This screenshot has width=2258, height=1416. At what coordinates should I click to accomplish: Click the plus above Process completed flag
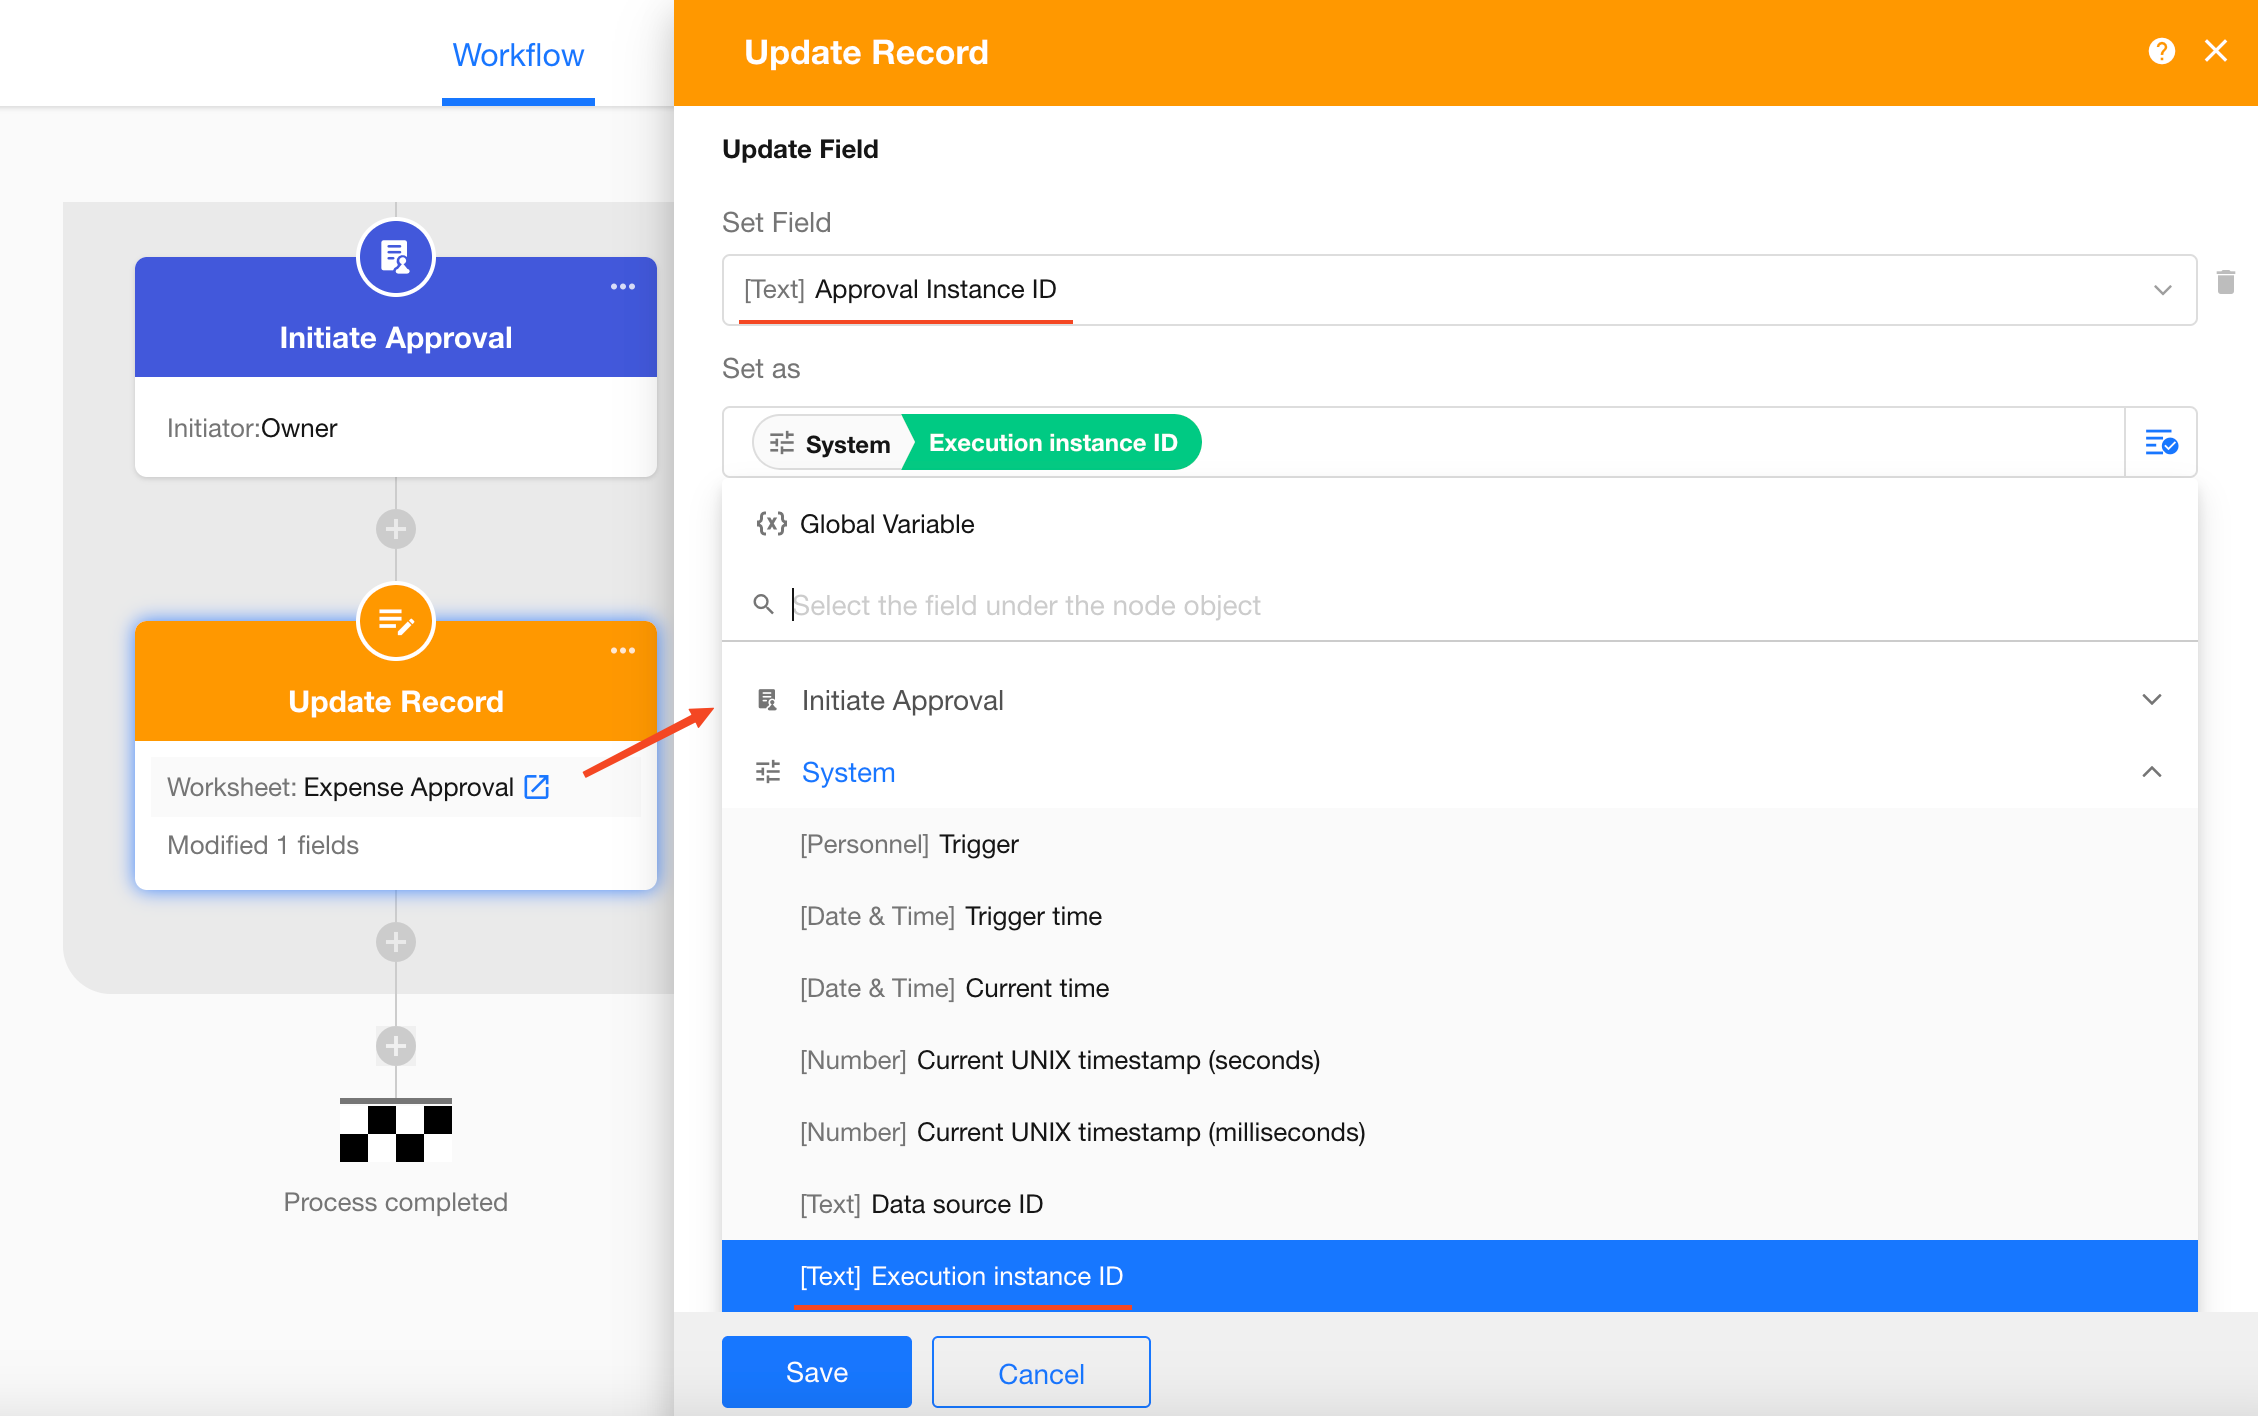tap(396, 1046)
